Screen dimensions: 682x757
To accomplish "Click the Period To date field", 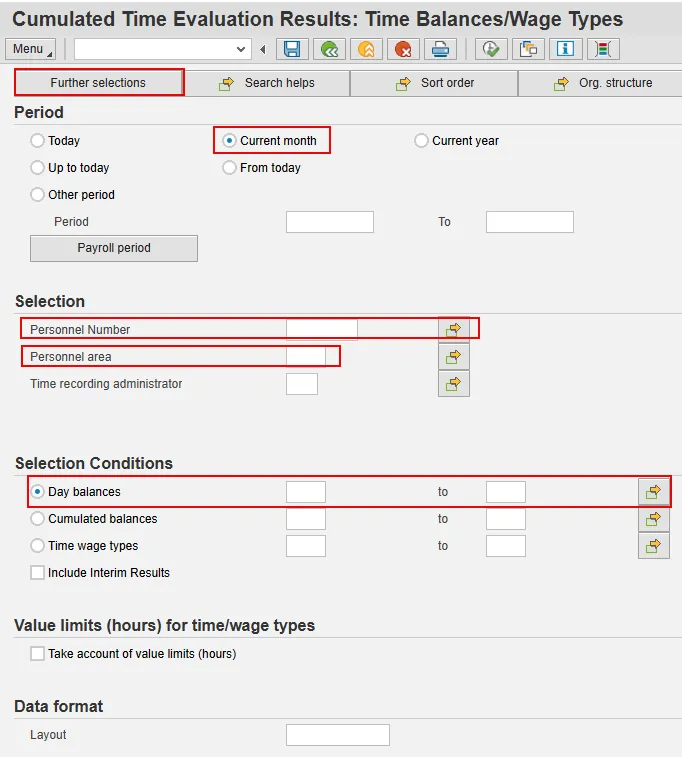I will [530, 222].
